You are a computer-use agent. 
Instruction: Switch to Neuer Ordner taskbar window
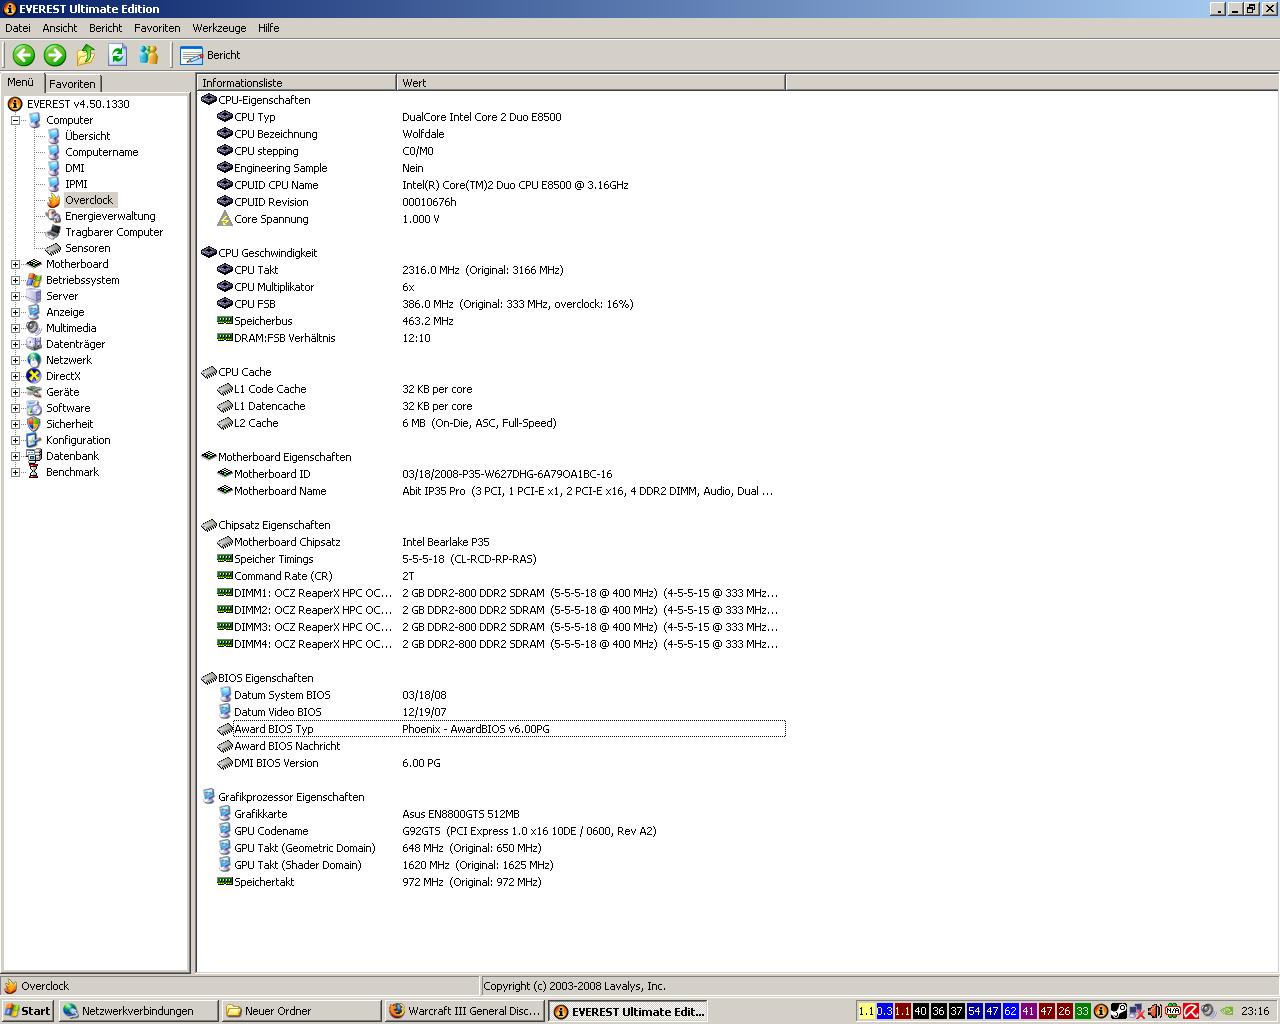point(301,1011)
